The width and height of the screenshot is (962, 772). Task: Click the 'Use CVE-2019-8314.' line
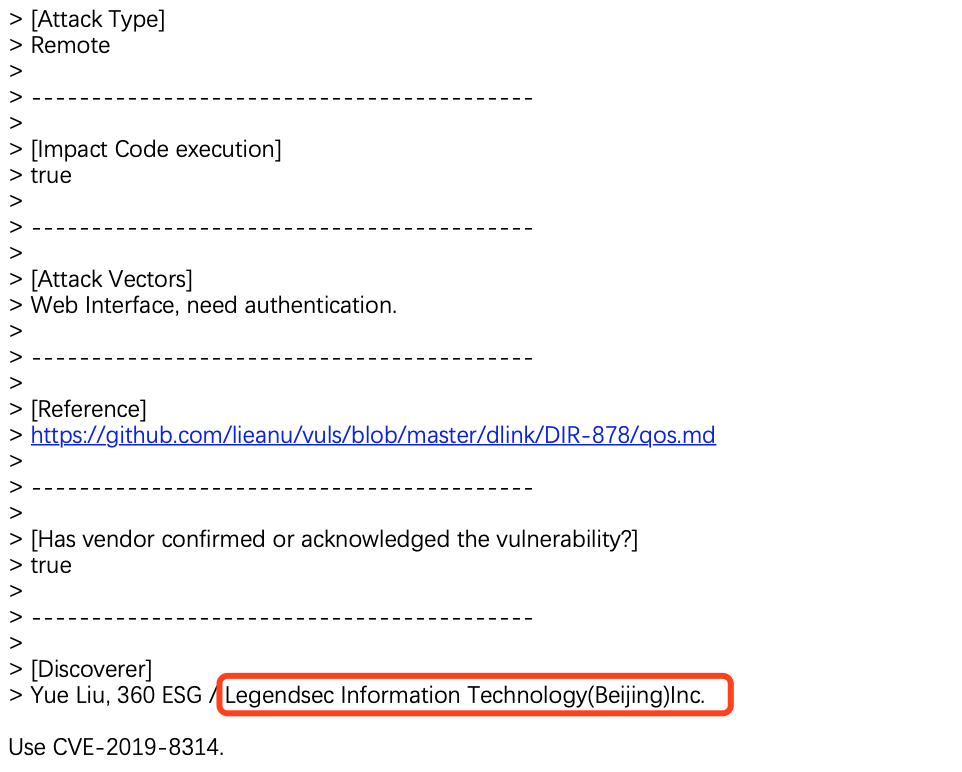coord(116,747)
